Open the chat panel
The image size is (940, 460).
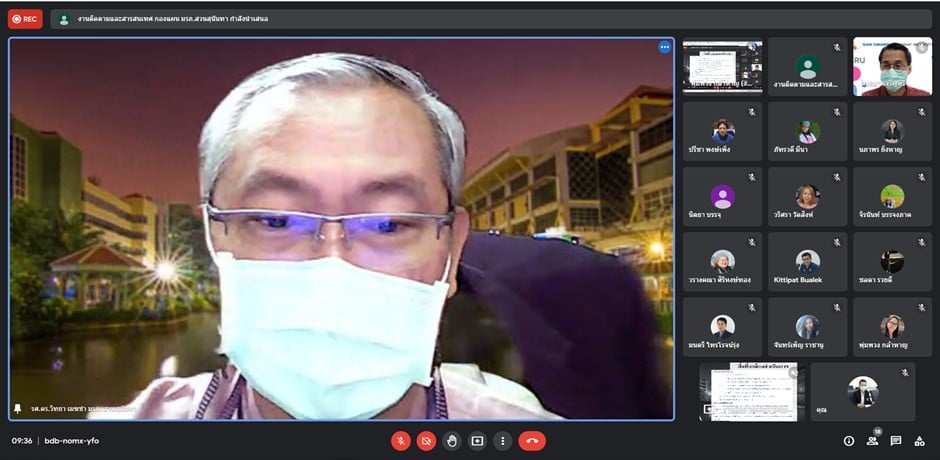(x=896, y=441)
